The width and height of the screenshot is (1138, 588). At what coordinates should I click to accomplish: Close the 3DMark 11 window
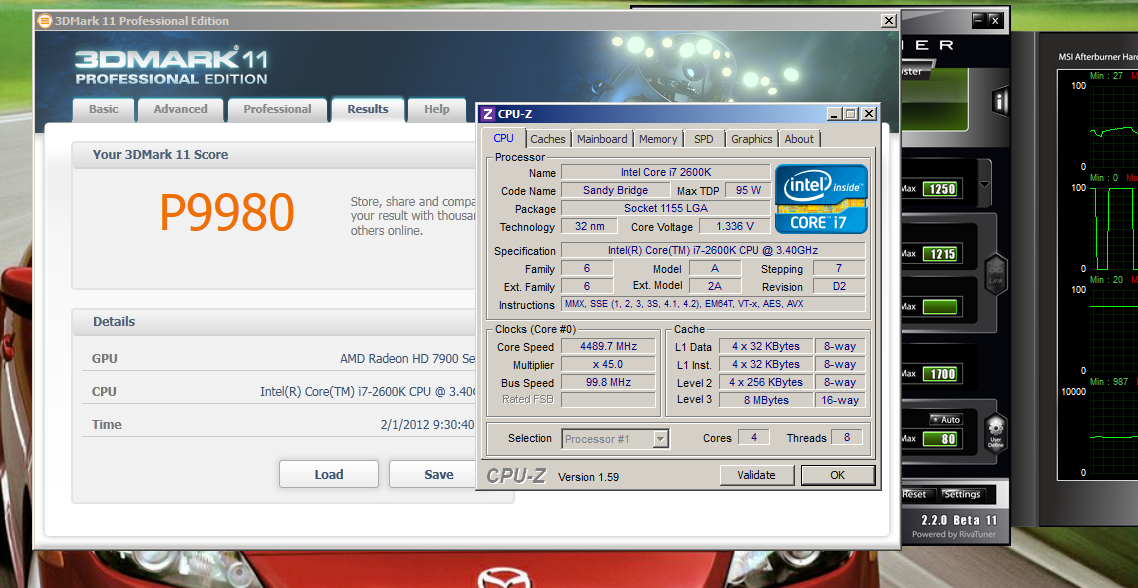pyautogui.click(x=888, y=21)
